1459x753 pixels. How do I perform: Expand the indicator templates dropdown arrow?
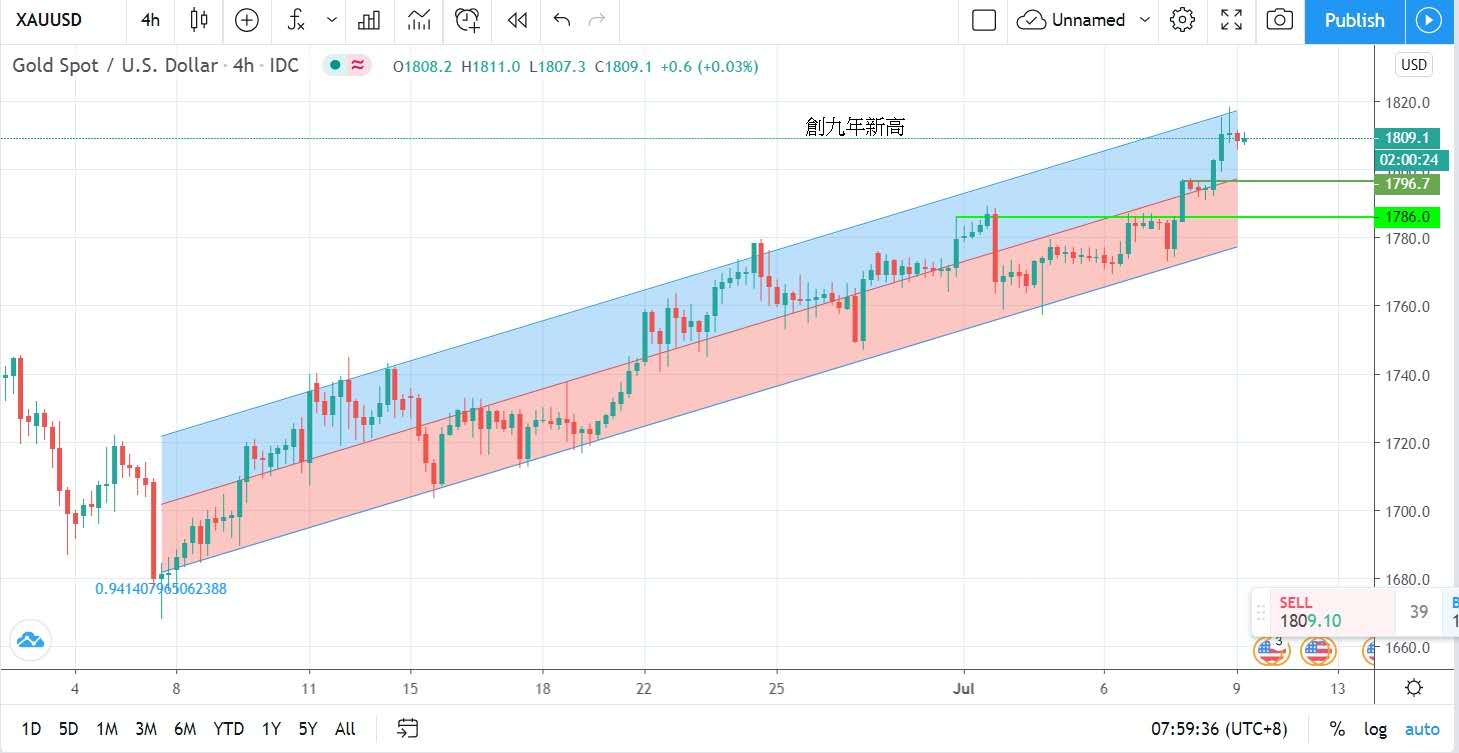tap(332, 20)
